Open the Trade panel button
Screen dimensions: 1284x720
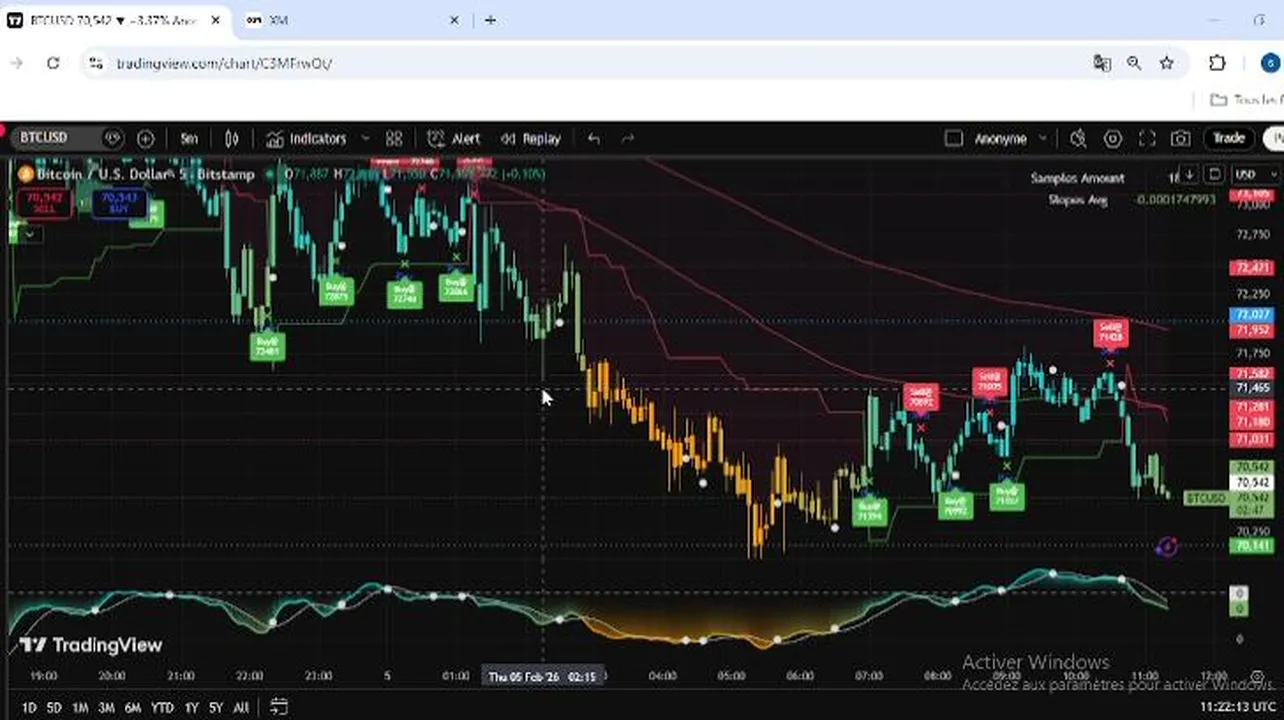click(1229, 139)
